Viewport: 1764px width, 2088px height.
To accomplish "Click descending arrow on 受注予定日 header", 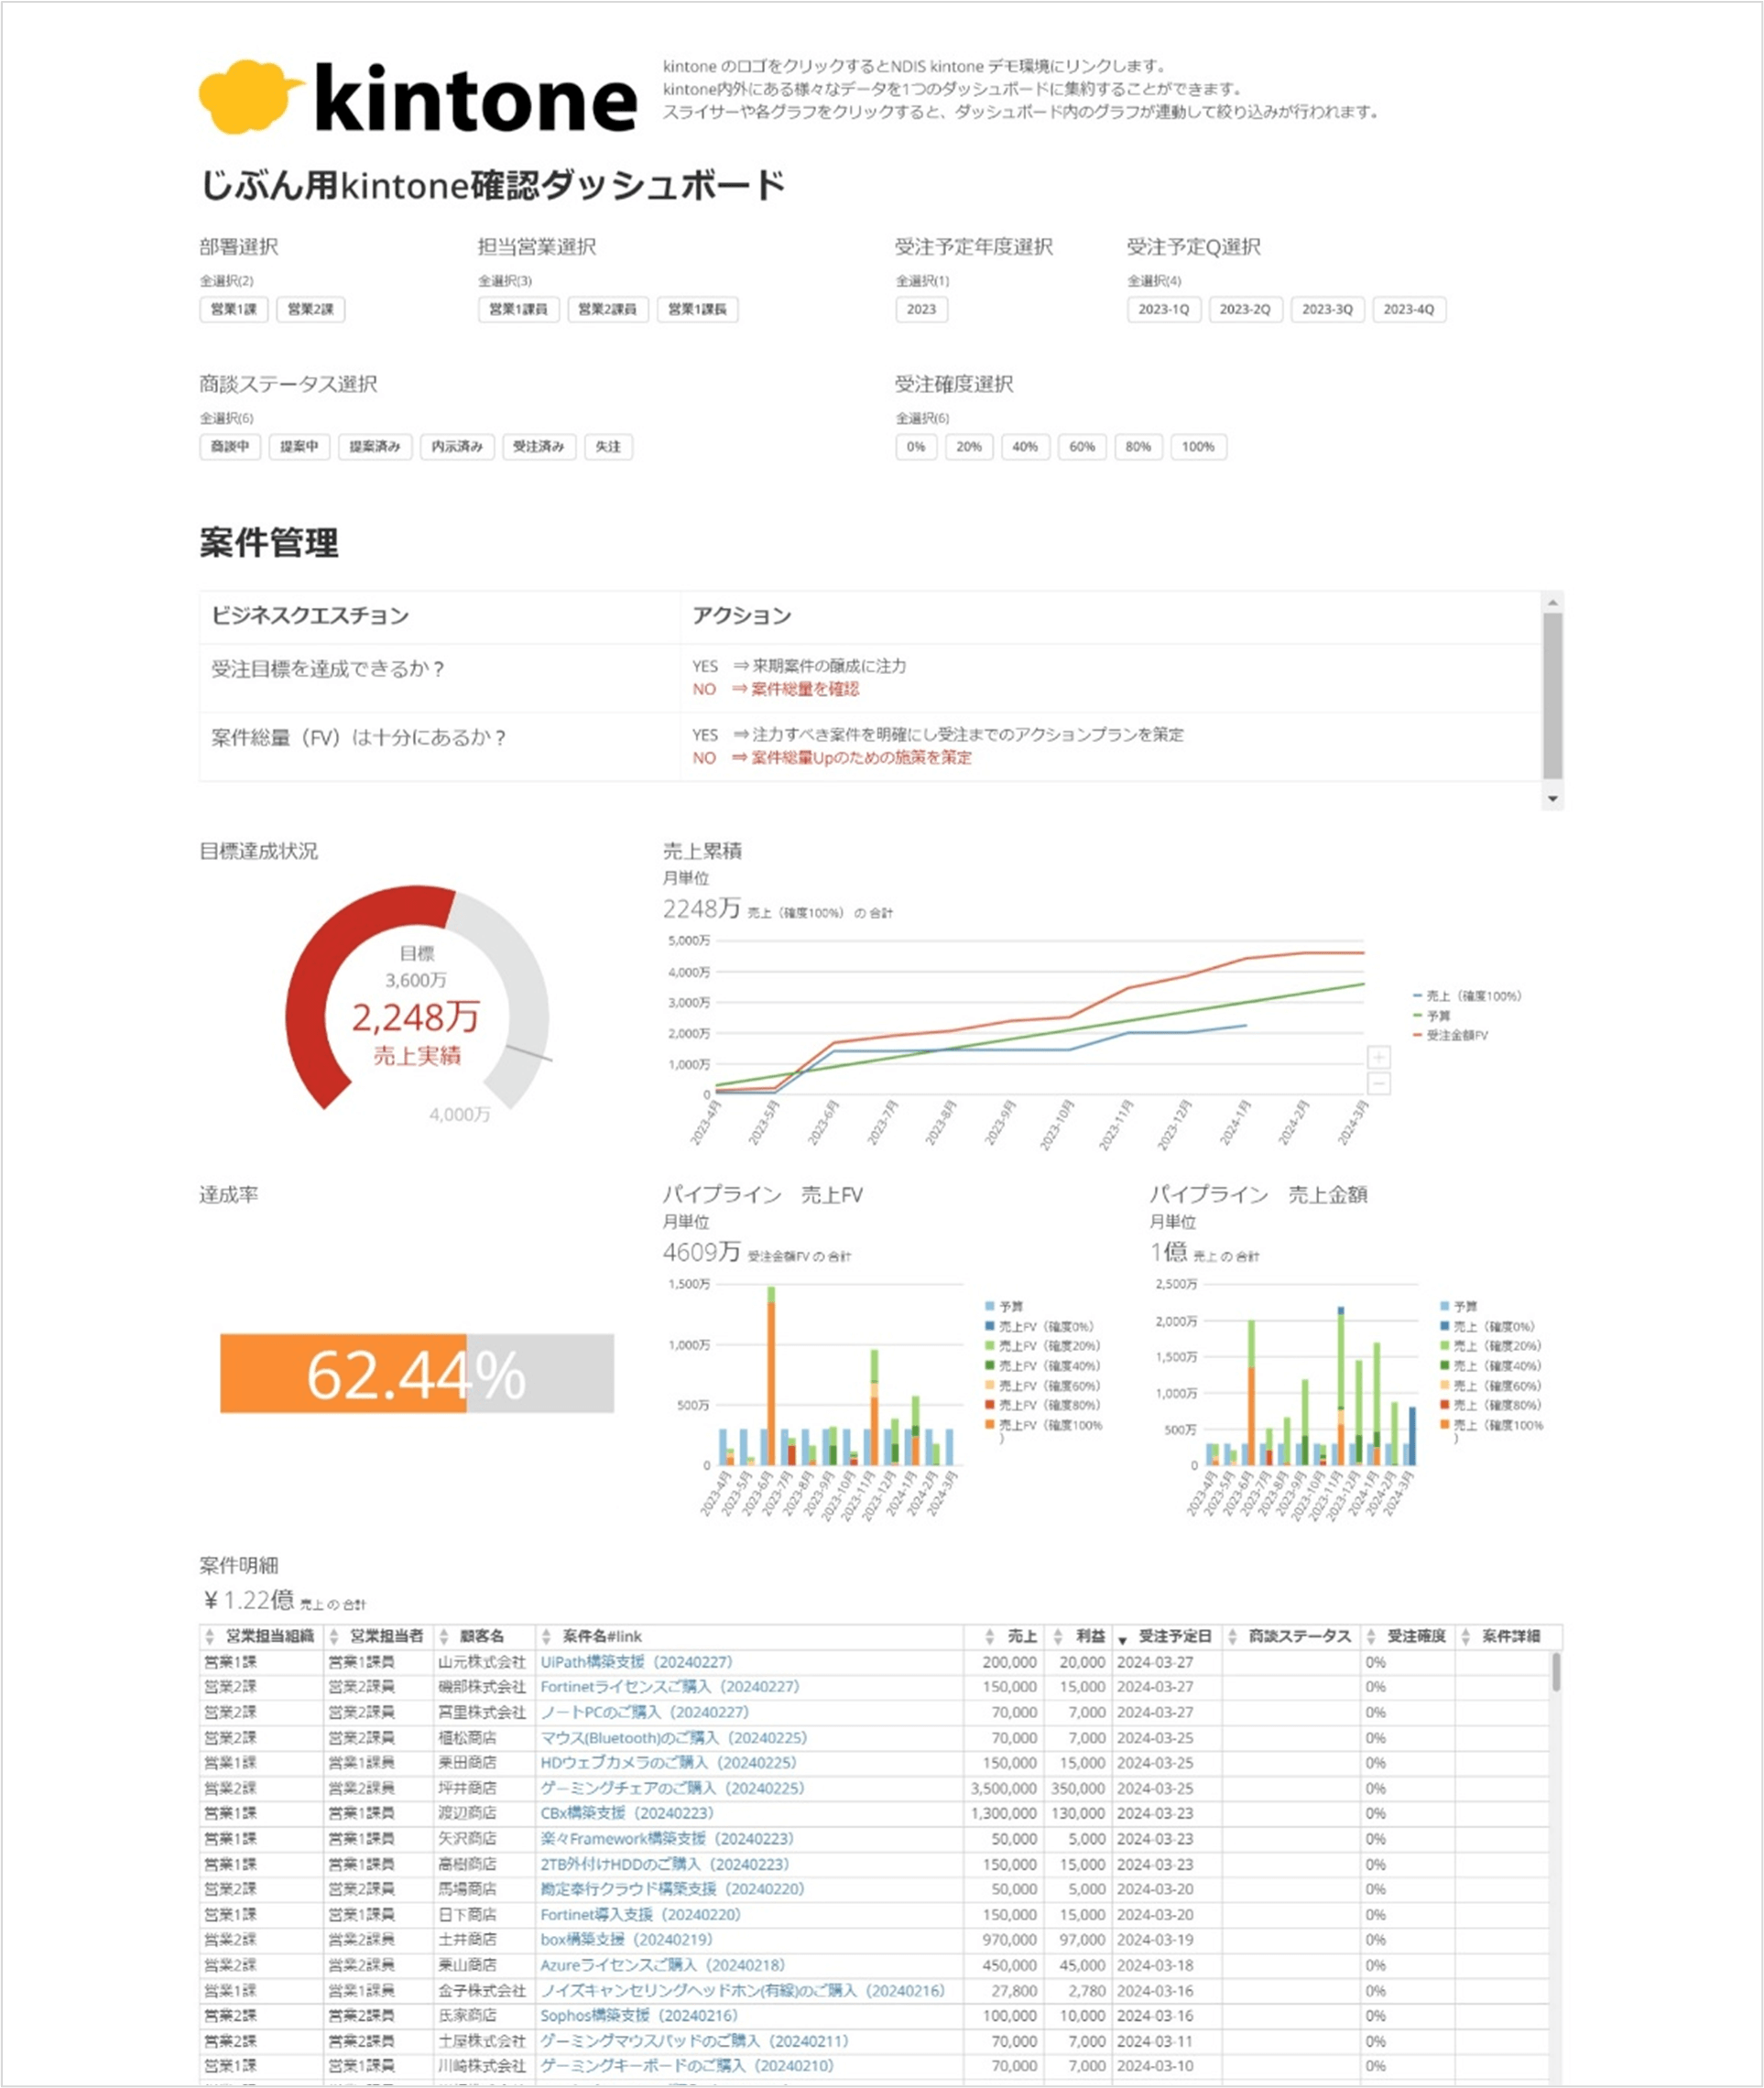I will point(1122,1640).
